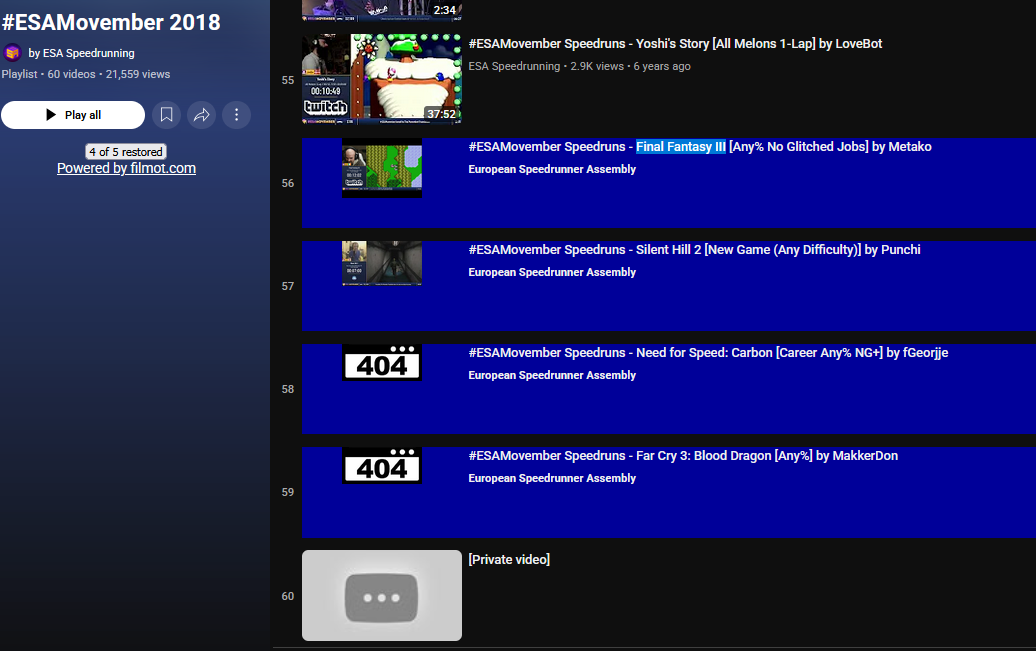Open Silent Hill 2 New Game title

tap(694, 250)
